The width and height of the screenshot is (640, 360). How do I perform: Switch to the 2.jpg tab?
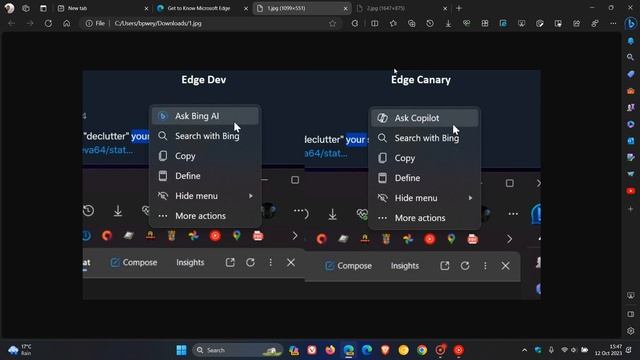click(402, 8)
